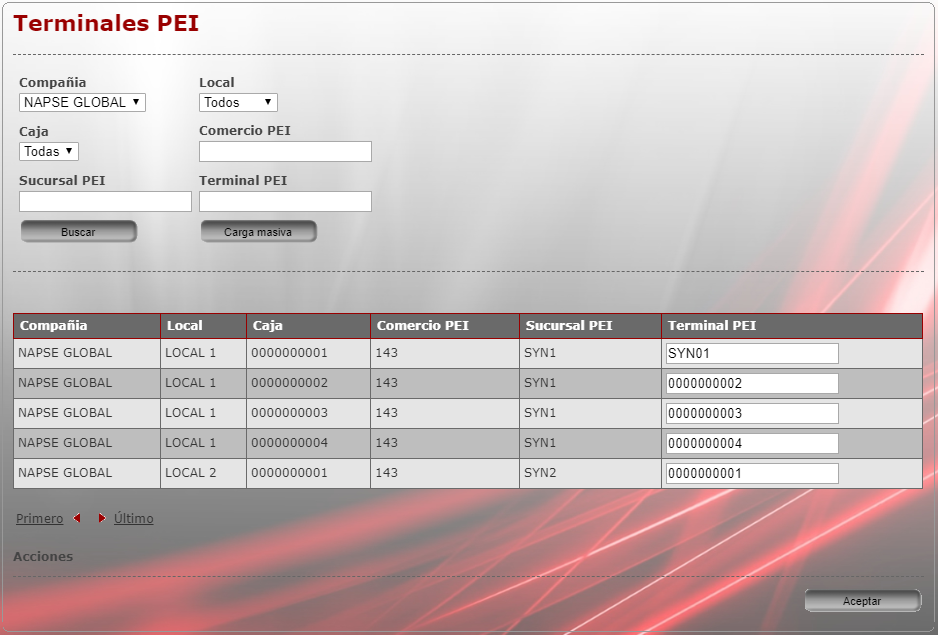Click Caja cell 0000000003
This screenshot has width=938, height=635.
coord(308,413)
